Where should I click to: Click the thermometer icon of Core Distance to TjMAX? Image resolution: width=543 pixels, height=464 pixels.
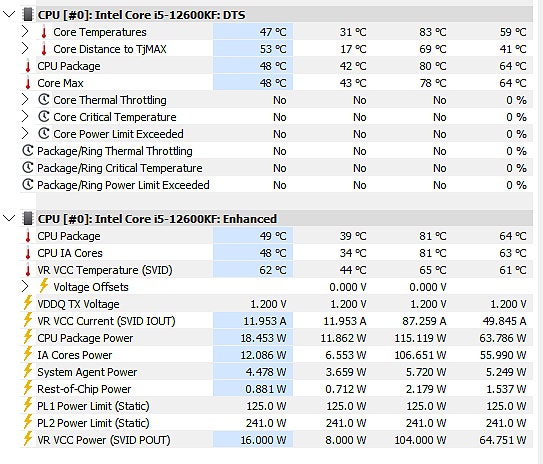coord(44,49)
